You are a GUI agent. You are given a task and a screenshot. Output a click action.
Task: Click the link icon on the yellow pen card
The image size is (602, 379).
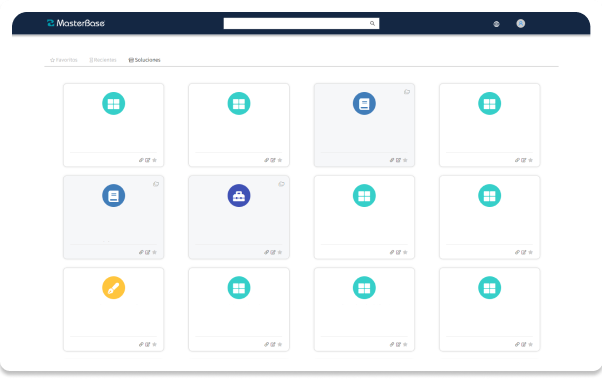click(141, 344)
